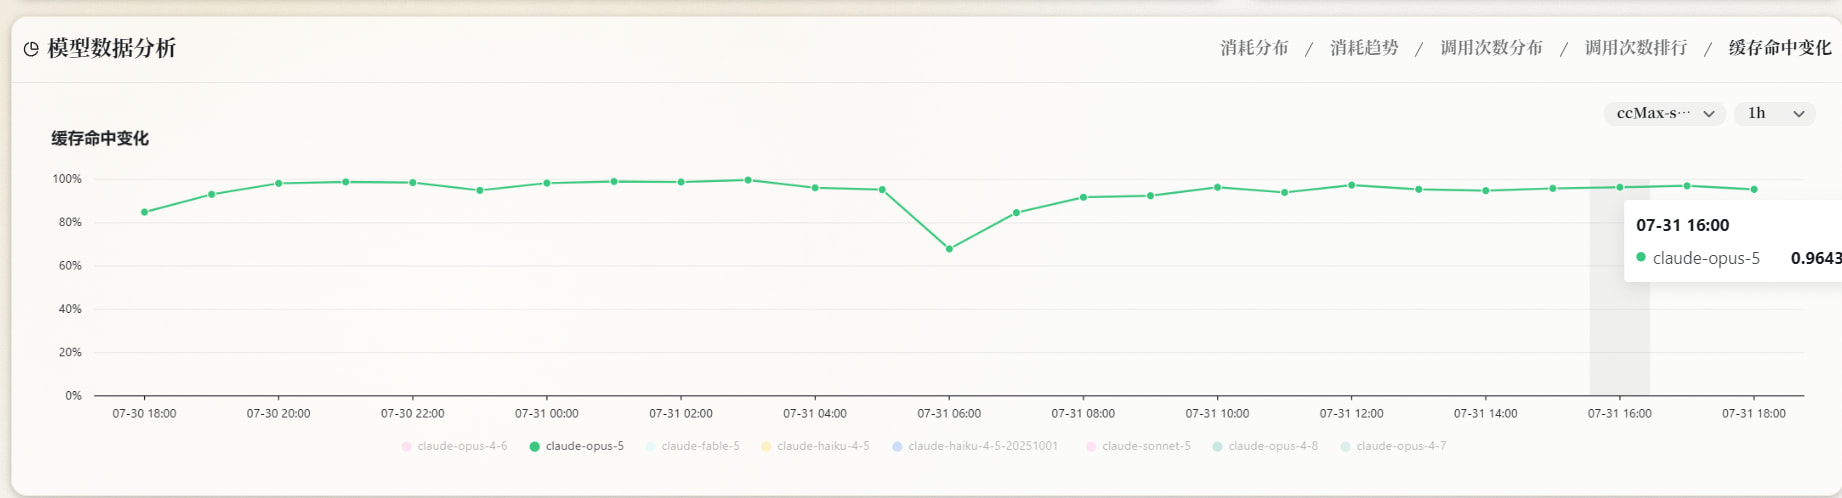1842x498 pixels.
Task: Toggle claude-opus-4-7 legend series
Action: [x=1393, y=446]
